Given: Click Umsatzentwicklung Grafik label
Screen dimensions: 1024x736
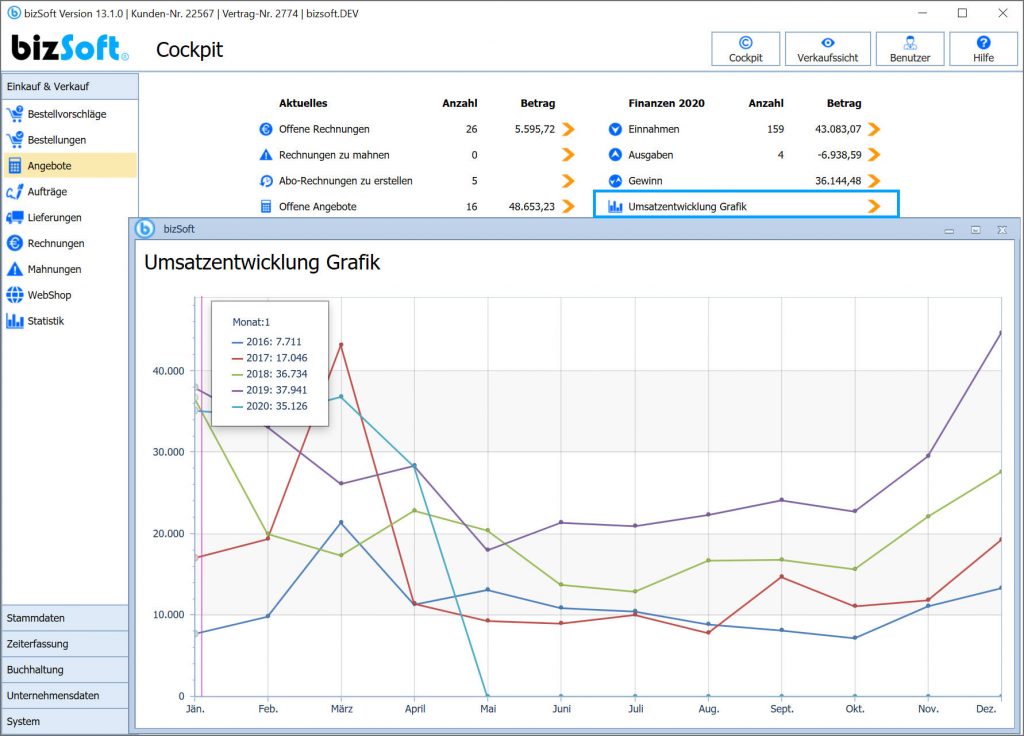Looking at the screenshot, I should point(687,206).
